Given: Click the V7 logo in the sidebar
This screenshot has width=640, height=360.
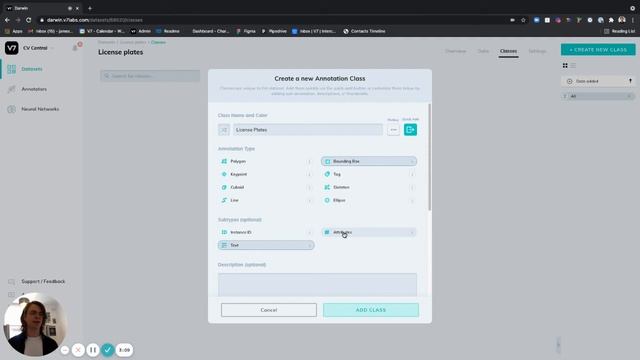Looking at the screenshot, I should click(x=11, y=48).
